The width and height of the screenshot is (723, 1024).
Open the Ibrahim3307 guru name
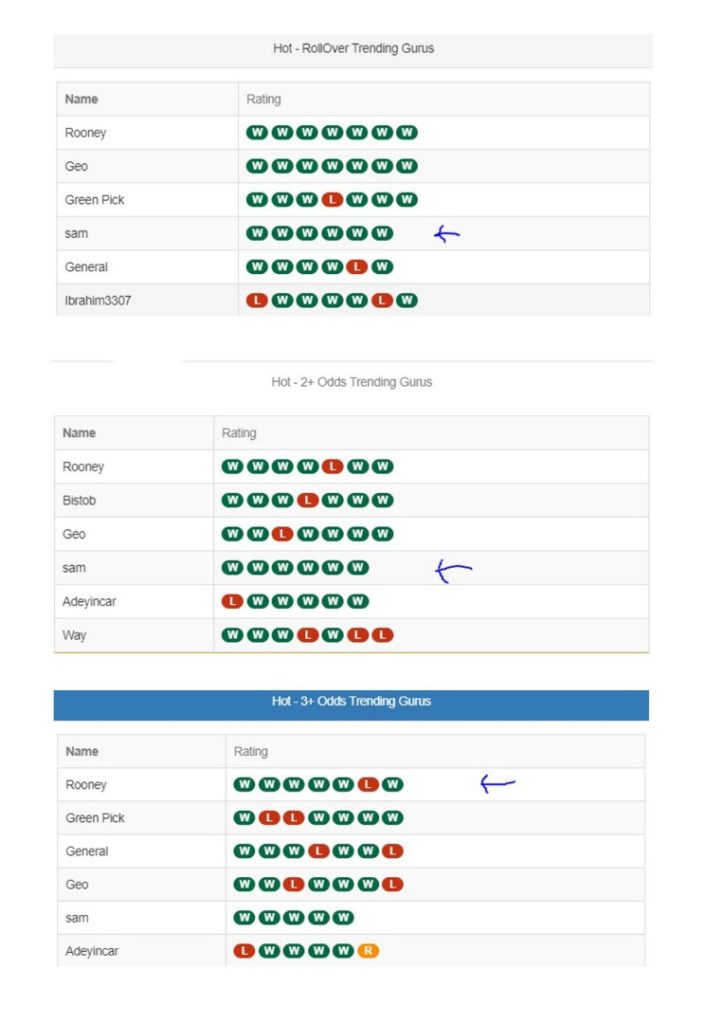[x=97, y=301]
